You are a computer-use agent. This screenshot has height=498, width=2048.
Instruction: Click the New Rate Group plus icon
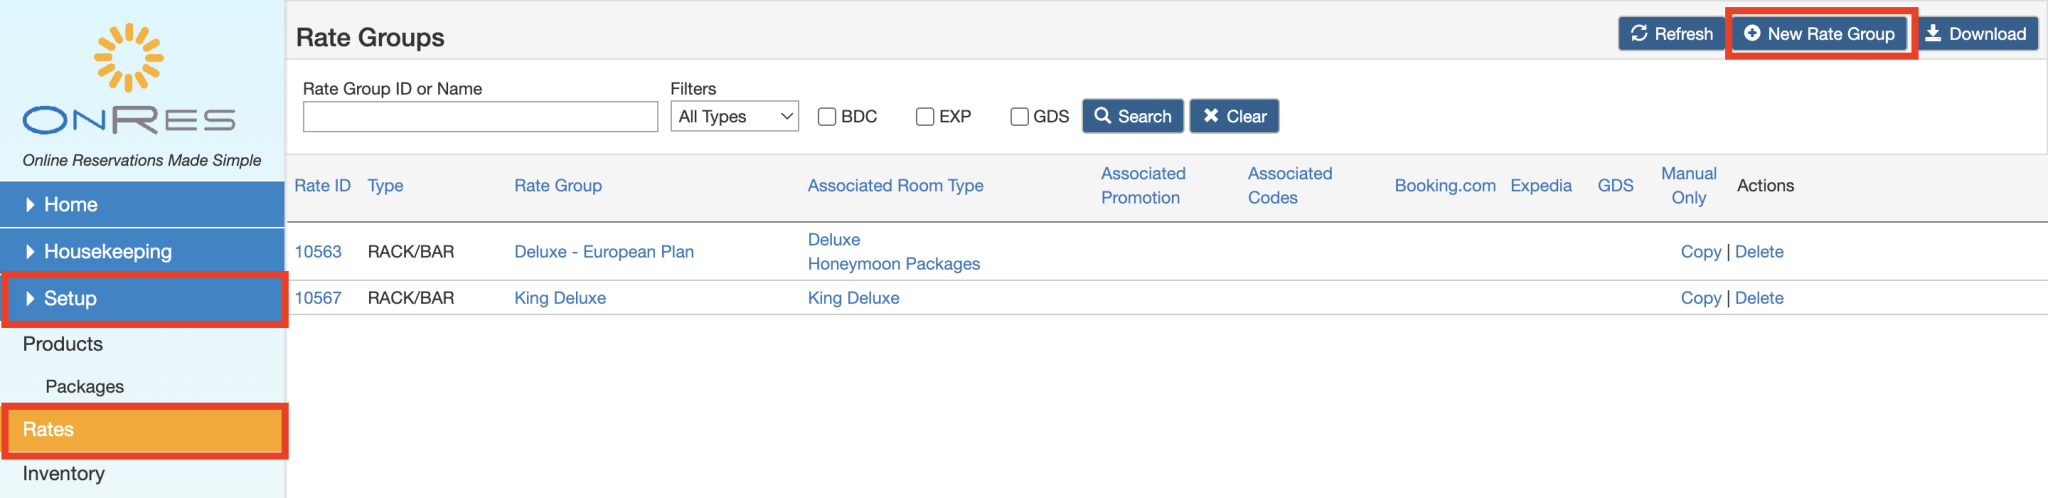(x=1752, y=34)
